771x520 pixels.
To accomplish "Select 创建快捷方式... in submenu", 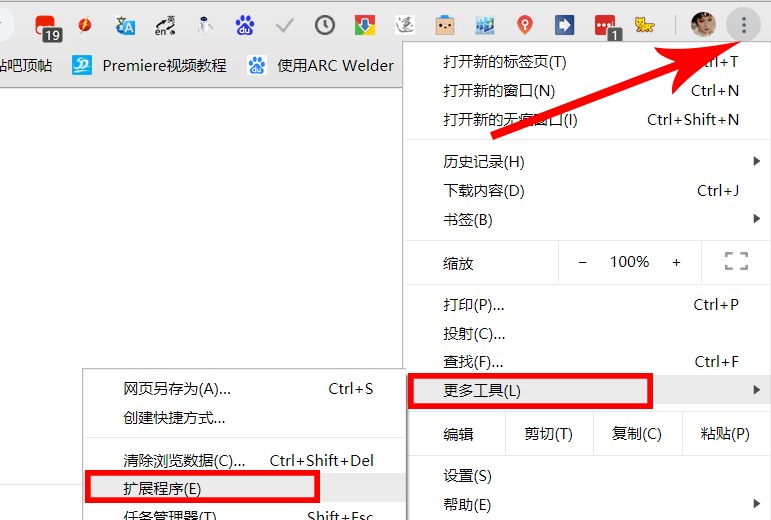I will pyautogui.click(x=245, y=418).
